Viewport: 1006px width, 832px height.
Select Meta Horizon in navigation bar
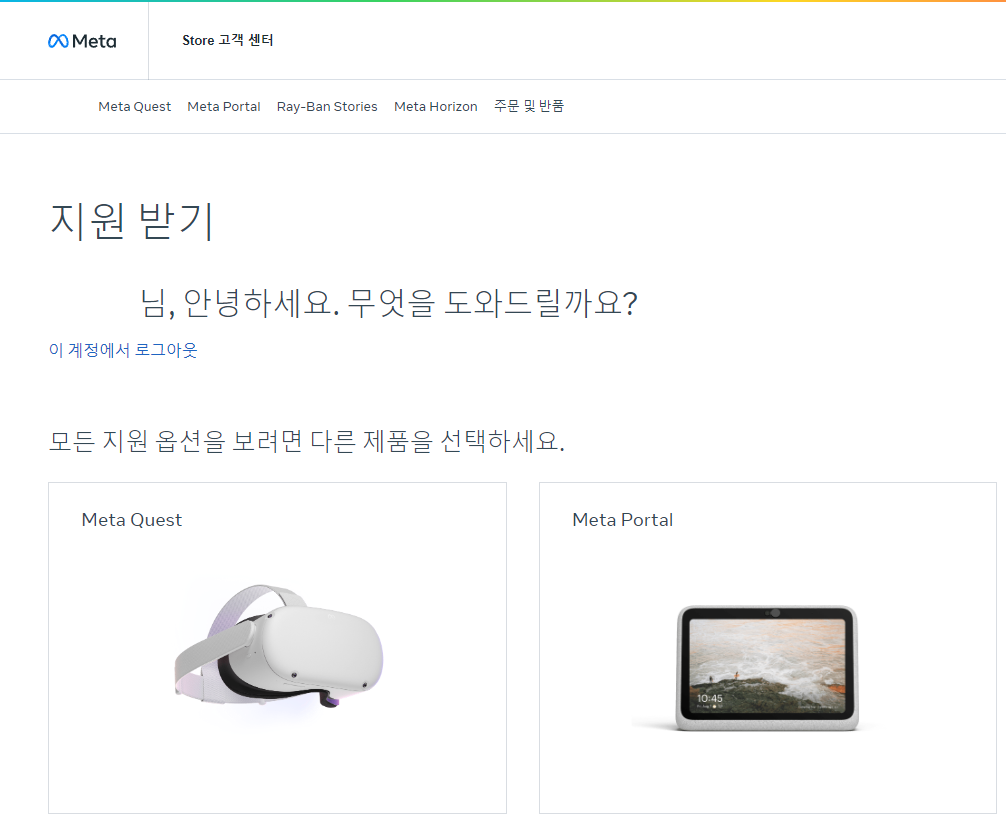(436, 106)
